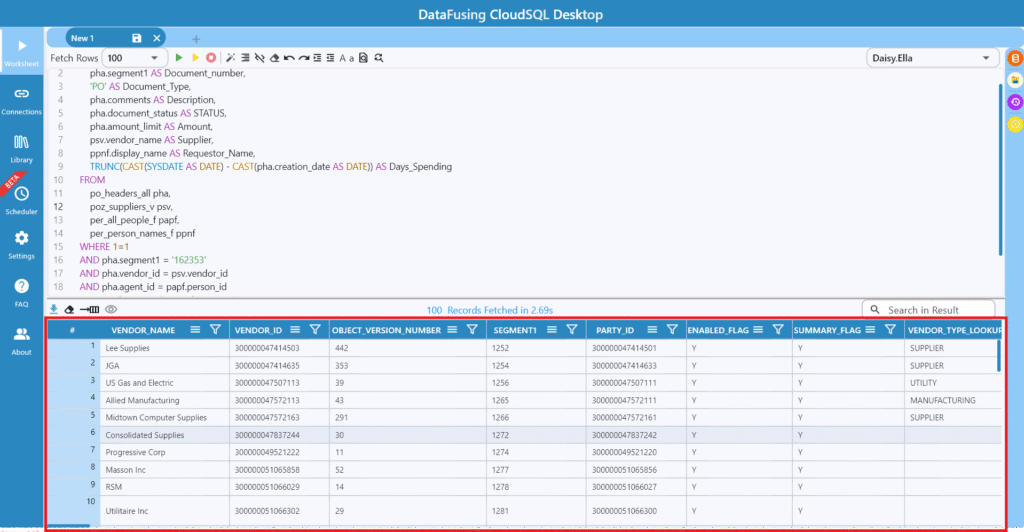Click the yellow play run-script icon
Screen dimensions: 1024x532
pos(195,58)
